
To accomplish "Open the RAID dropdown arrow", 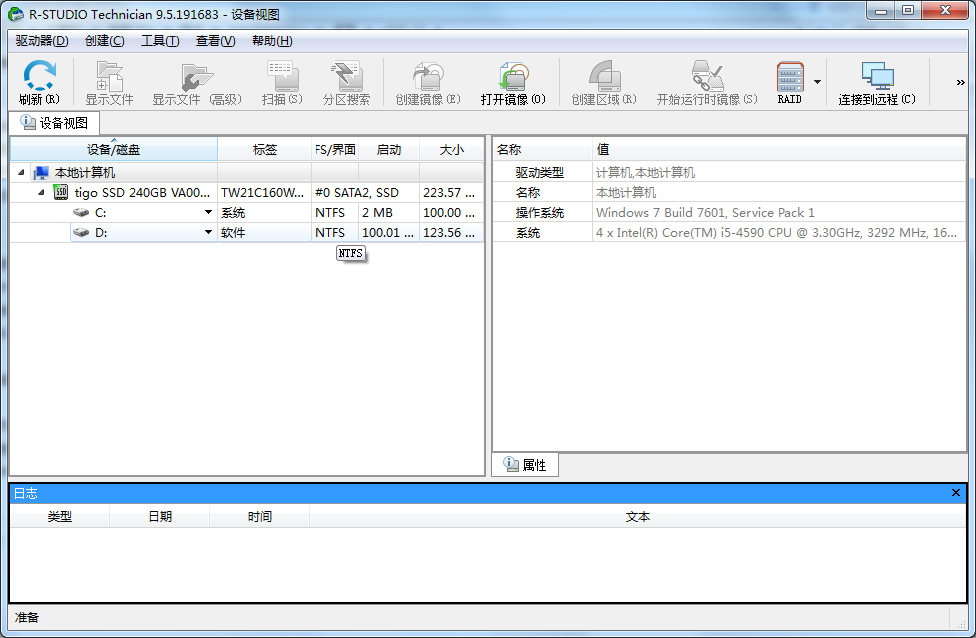I will tap(817, 82).
